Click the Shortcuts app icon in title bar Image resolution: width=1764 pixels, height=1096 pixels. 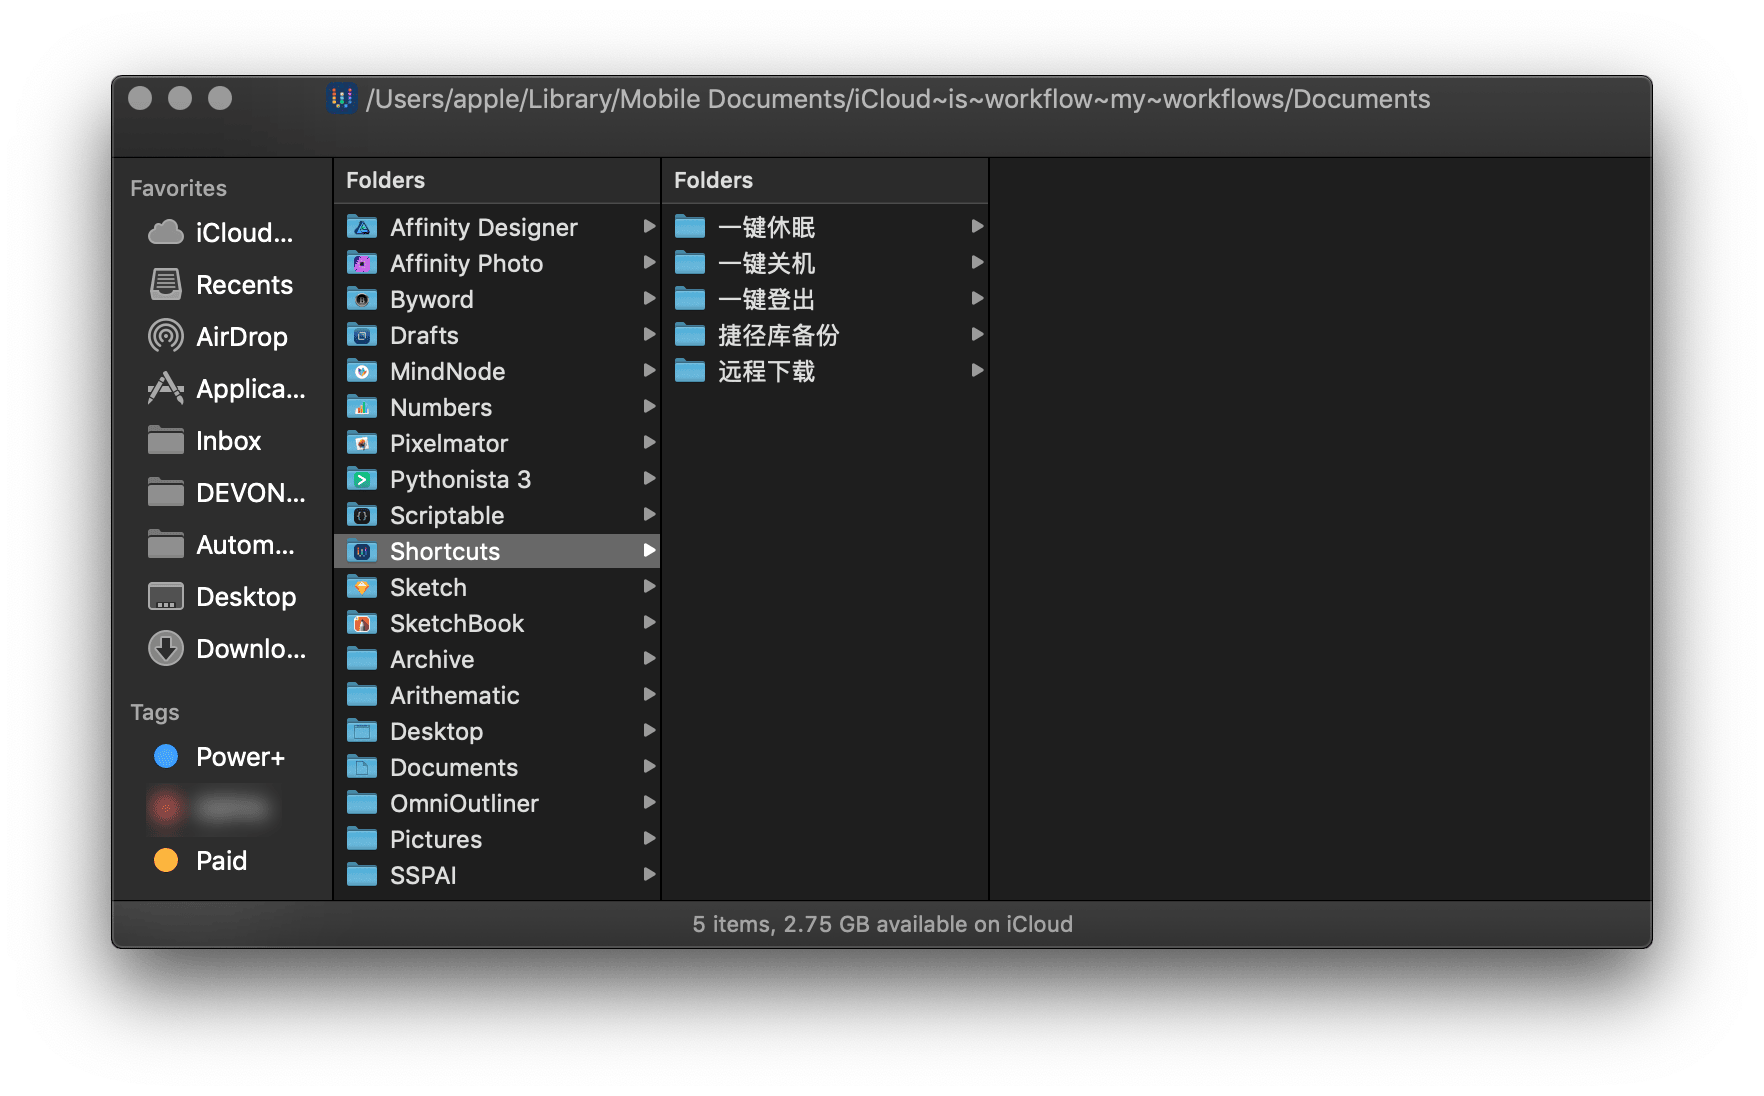[342, 98]
